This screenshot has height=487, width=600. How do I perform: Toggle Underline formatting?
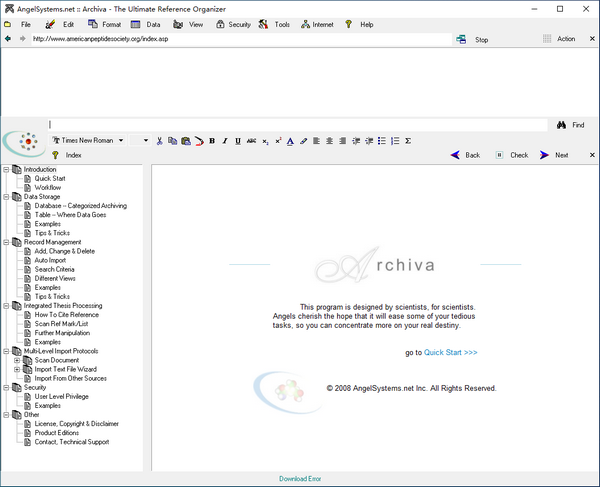click(x=238, y=141)
